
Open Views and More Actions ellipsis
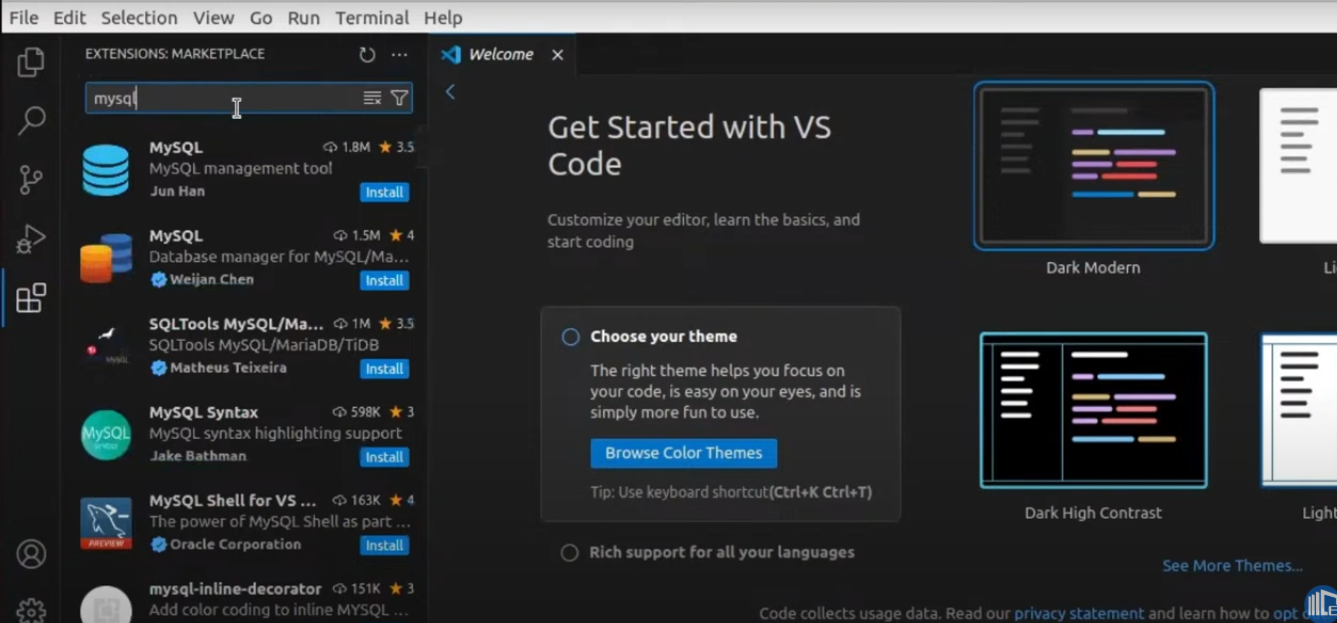399,55
